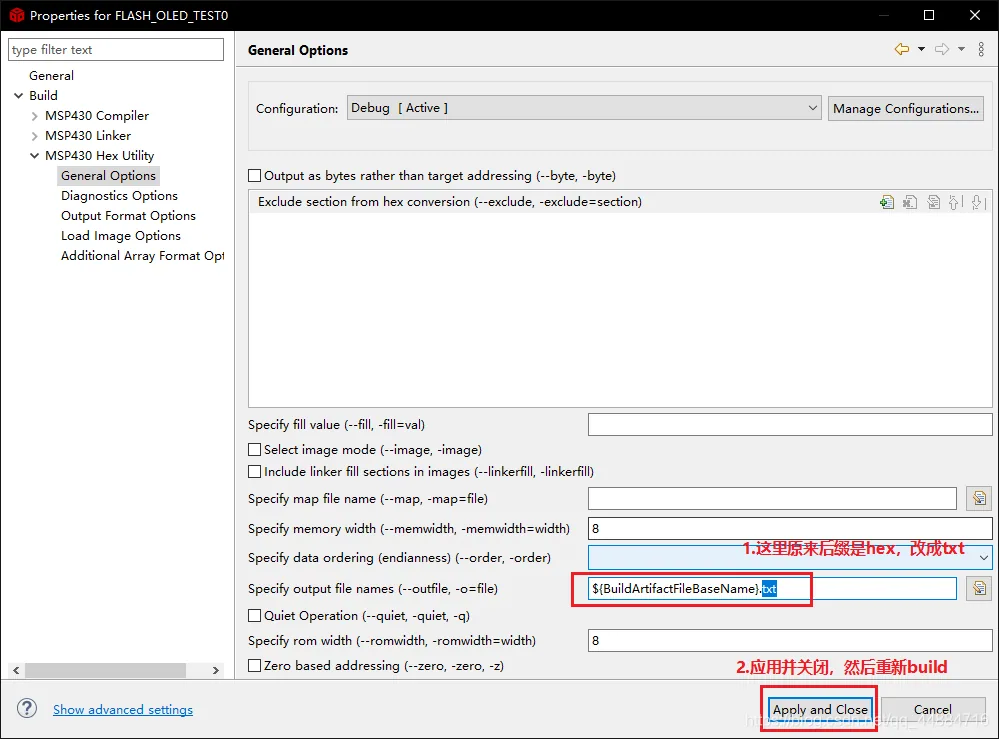Screen dimensions: 999x739
Task: Select Additional Array Format Options item
Action: click(x=143, y=255)
